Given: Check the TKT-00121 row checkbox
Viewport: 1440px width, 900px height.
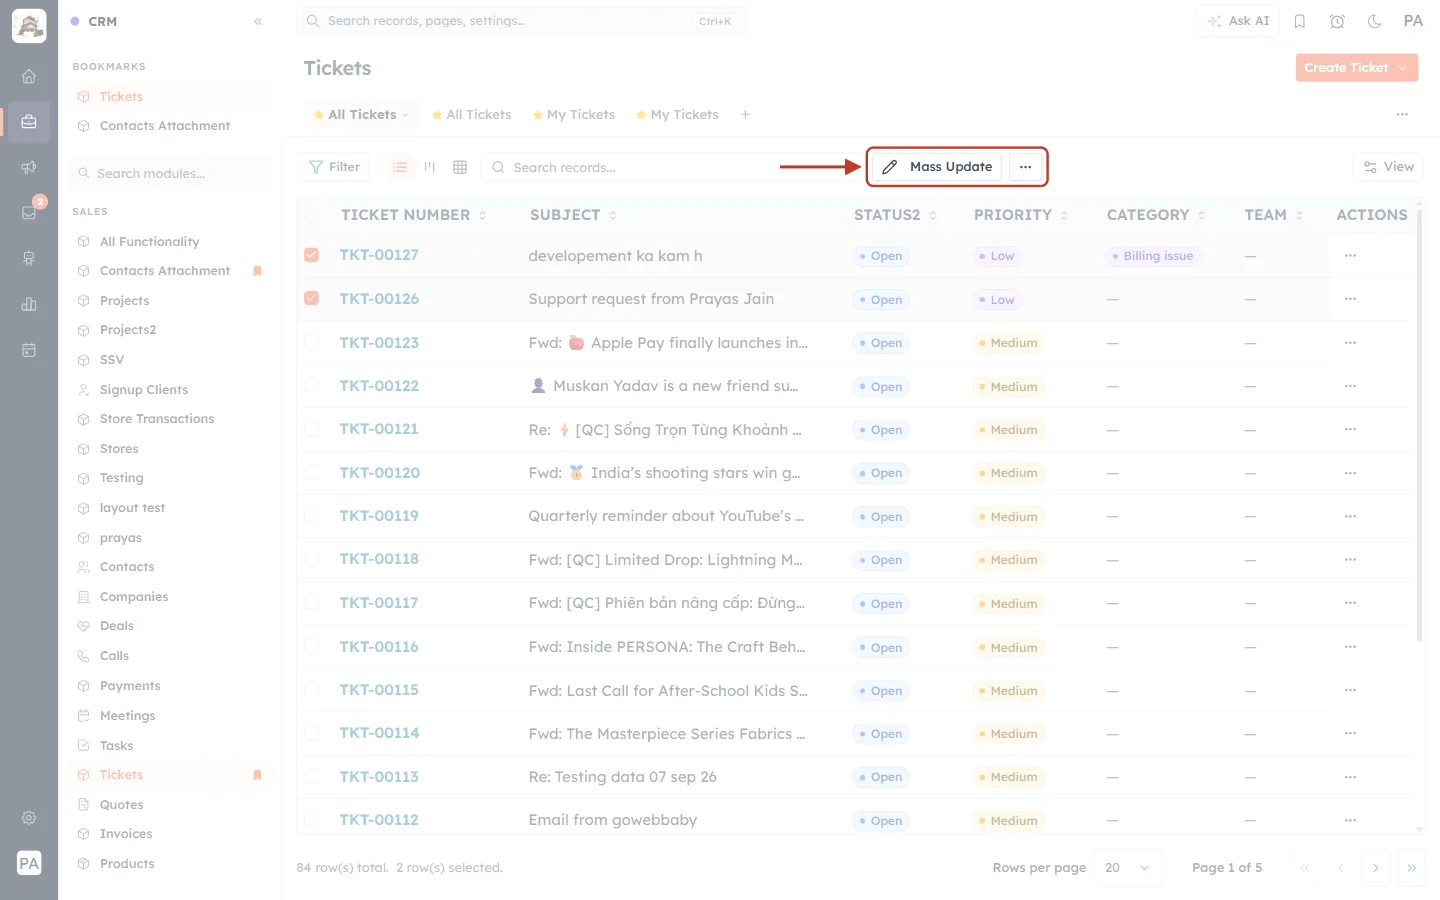Looking at the screenshot, I should point(312,429).
